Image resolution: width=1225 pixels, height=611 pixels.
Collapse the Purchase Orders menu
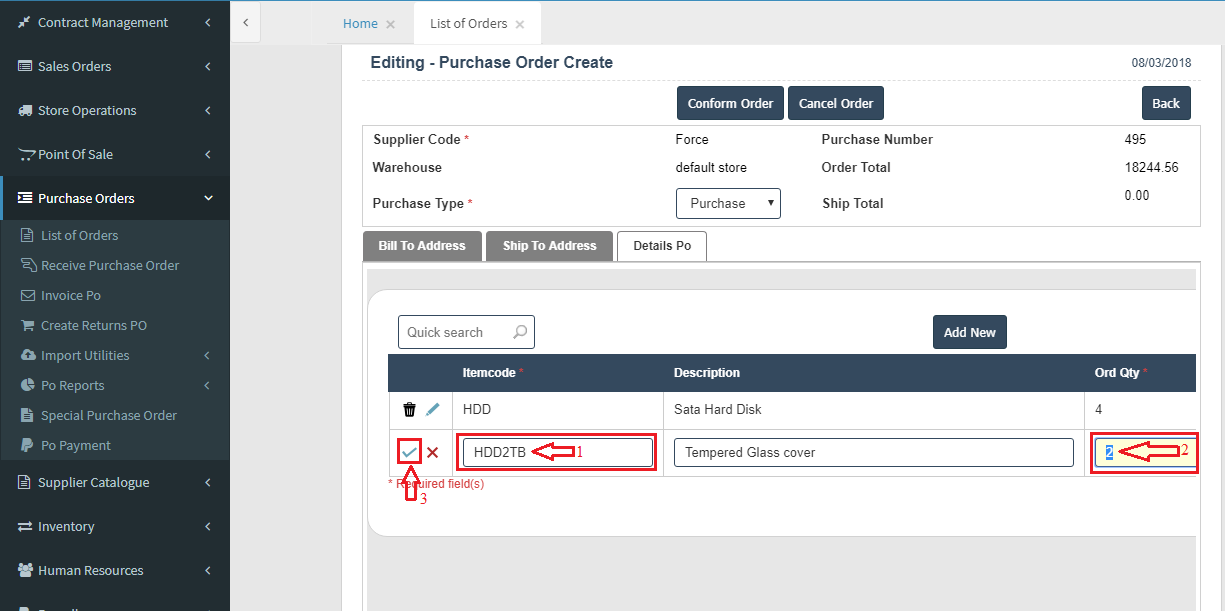coord(114,198)
